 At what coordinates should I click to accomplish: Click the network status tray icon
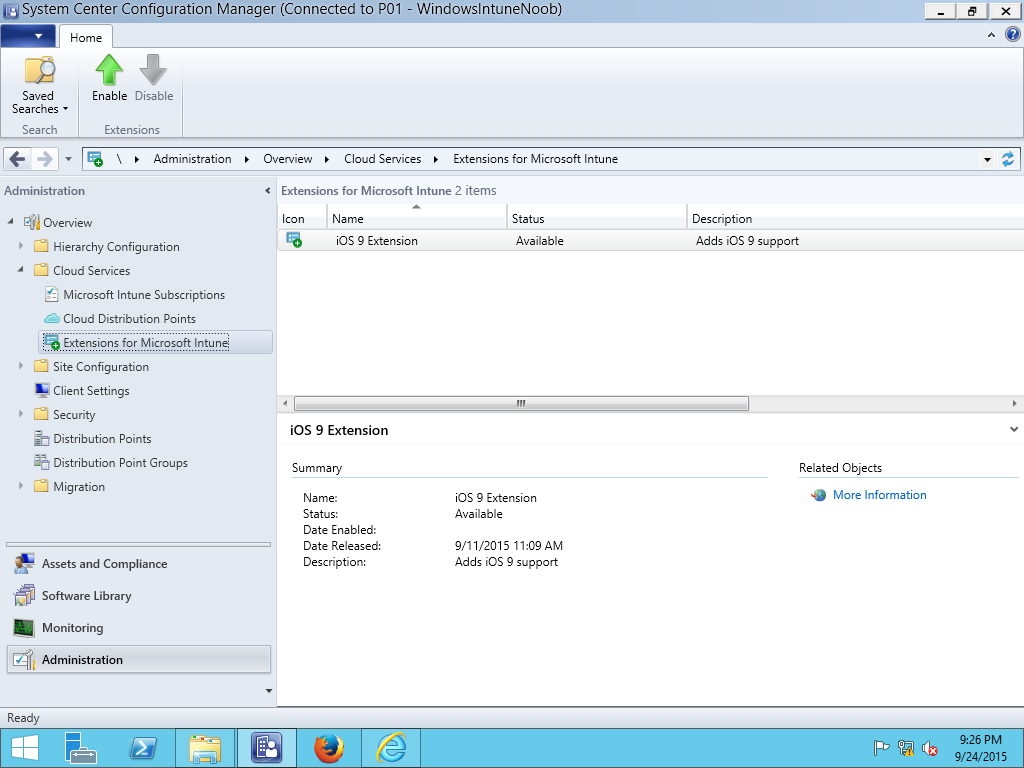906,748
